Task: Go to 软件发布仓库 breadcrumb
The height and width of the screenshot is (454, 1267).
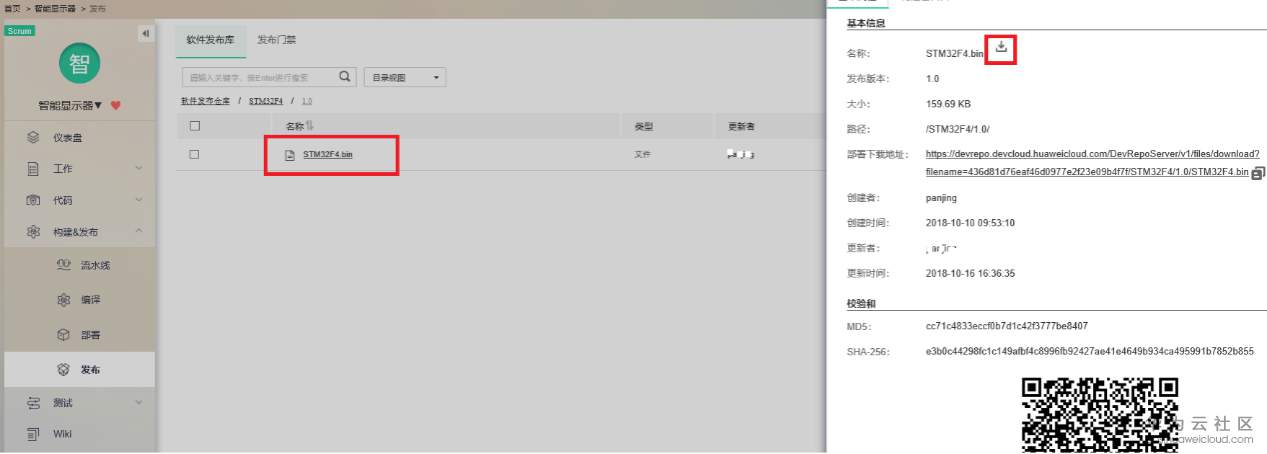Action: point(205,101)
